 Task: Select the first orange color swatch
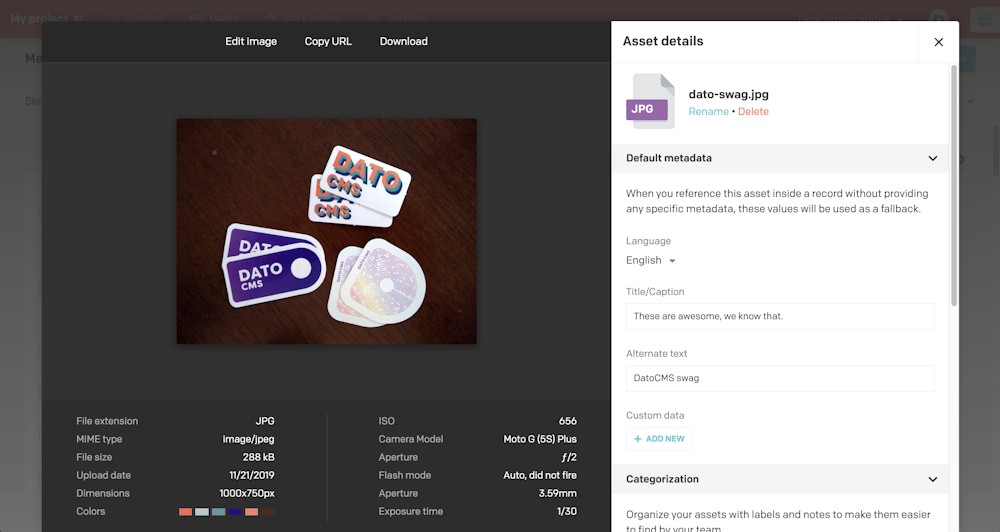coord(185,512)
